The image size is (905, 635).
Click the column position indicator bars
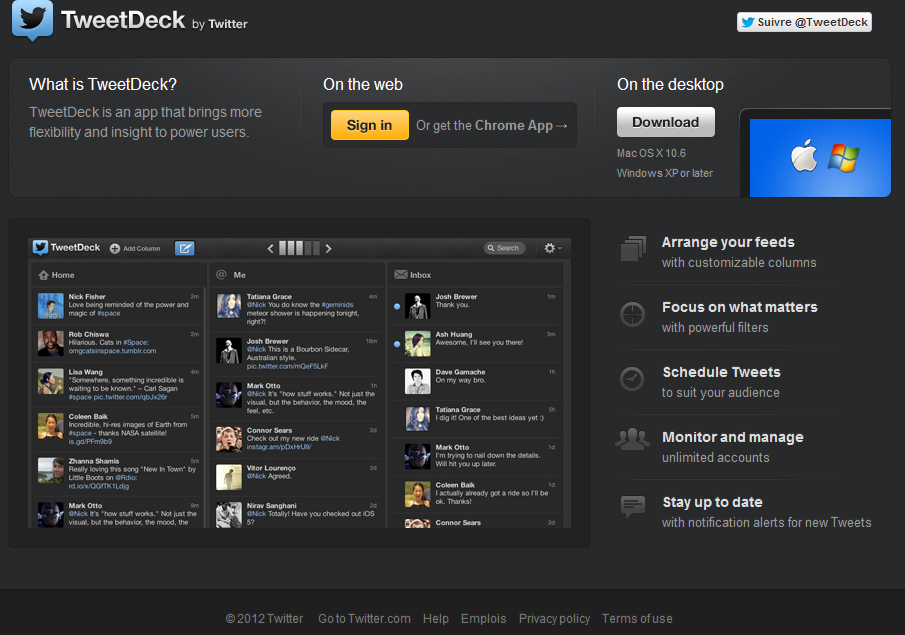pyautogui.click(x=298, y=247)
